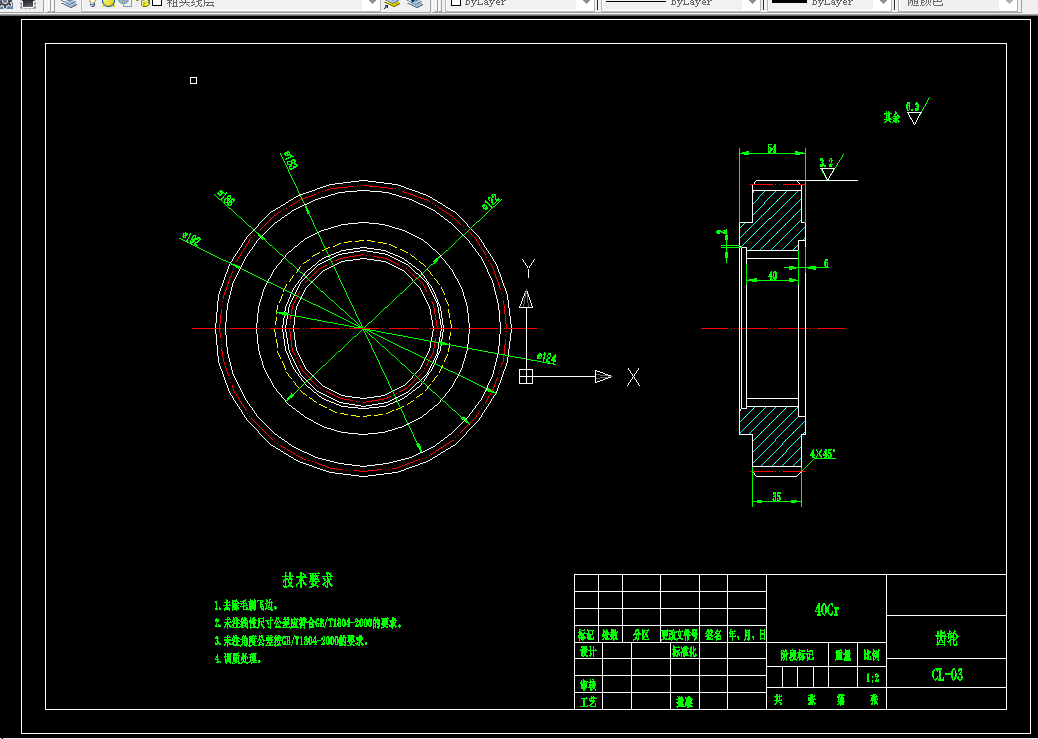
Task: Click the Layer Previous icon
Action: click(415, 3)
